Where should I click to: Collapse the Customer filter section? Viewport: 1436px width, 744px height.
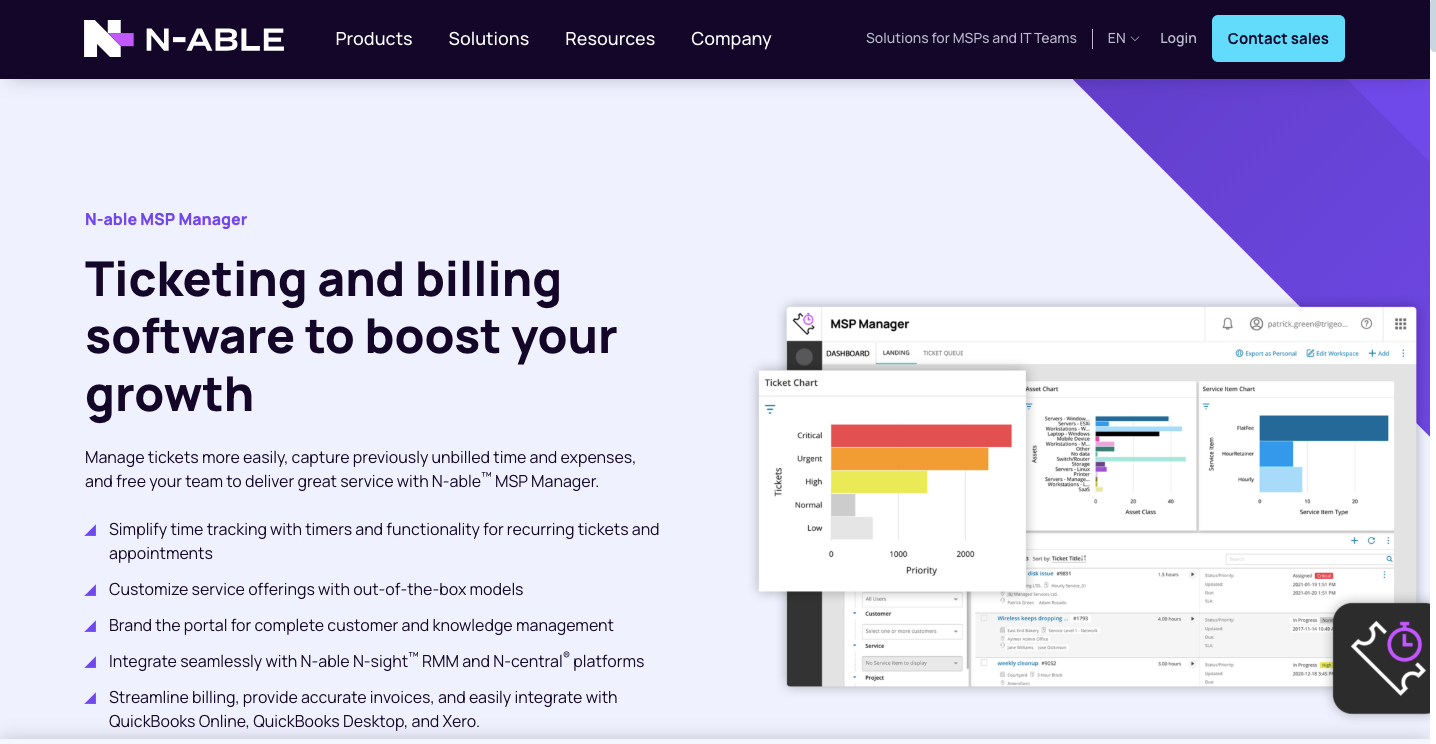[x=855, y=613]
